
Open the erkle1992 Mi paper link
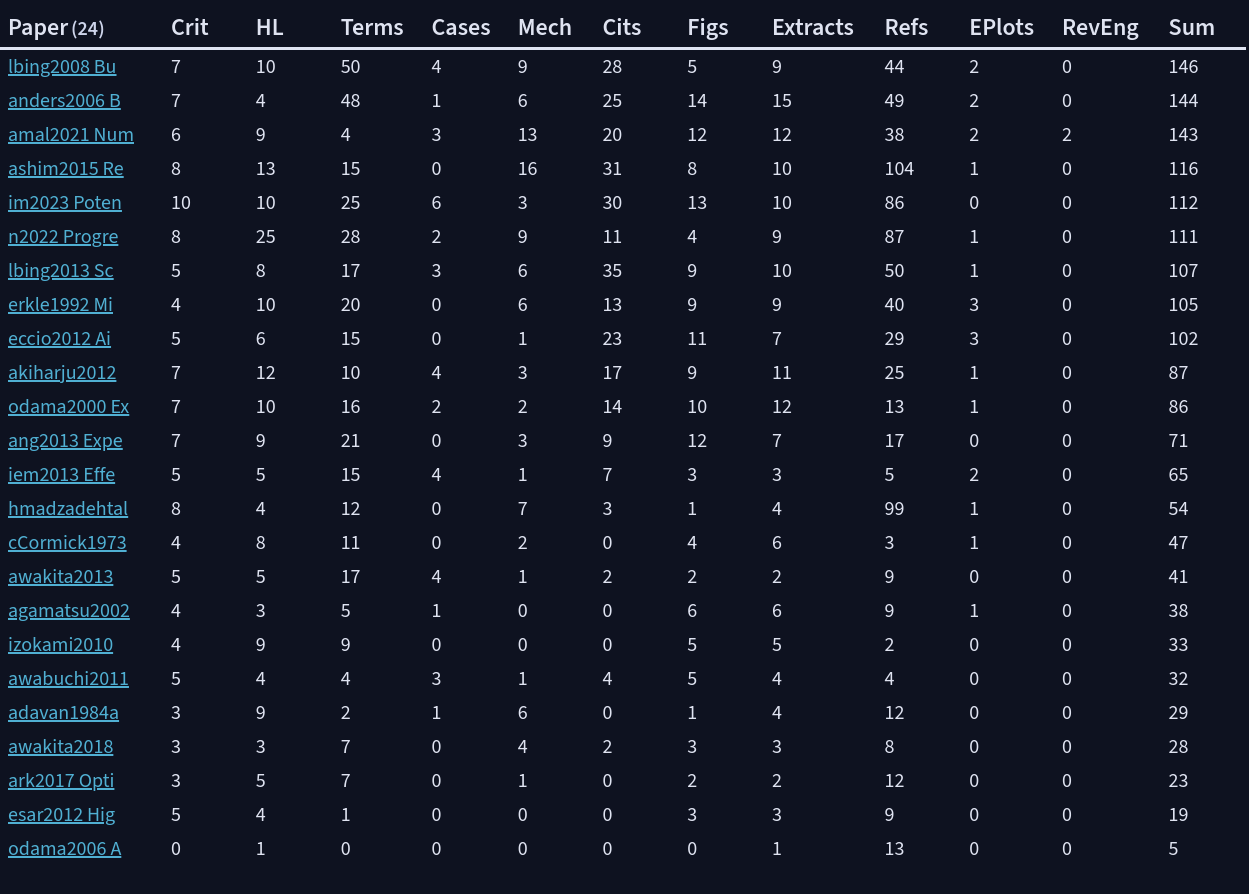[60, 305]
